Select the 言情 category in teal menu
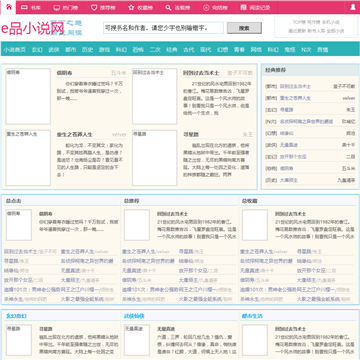360x360 pixels. (322, 50)
